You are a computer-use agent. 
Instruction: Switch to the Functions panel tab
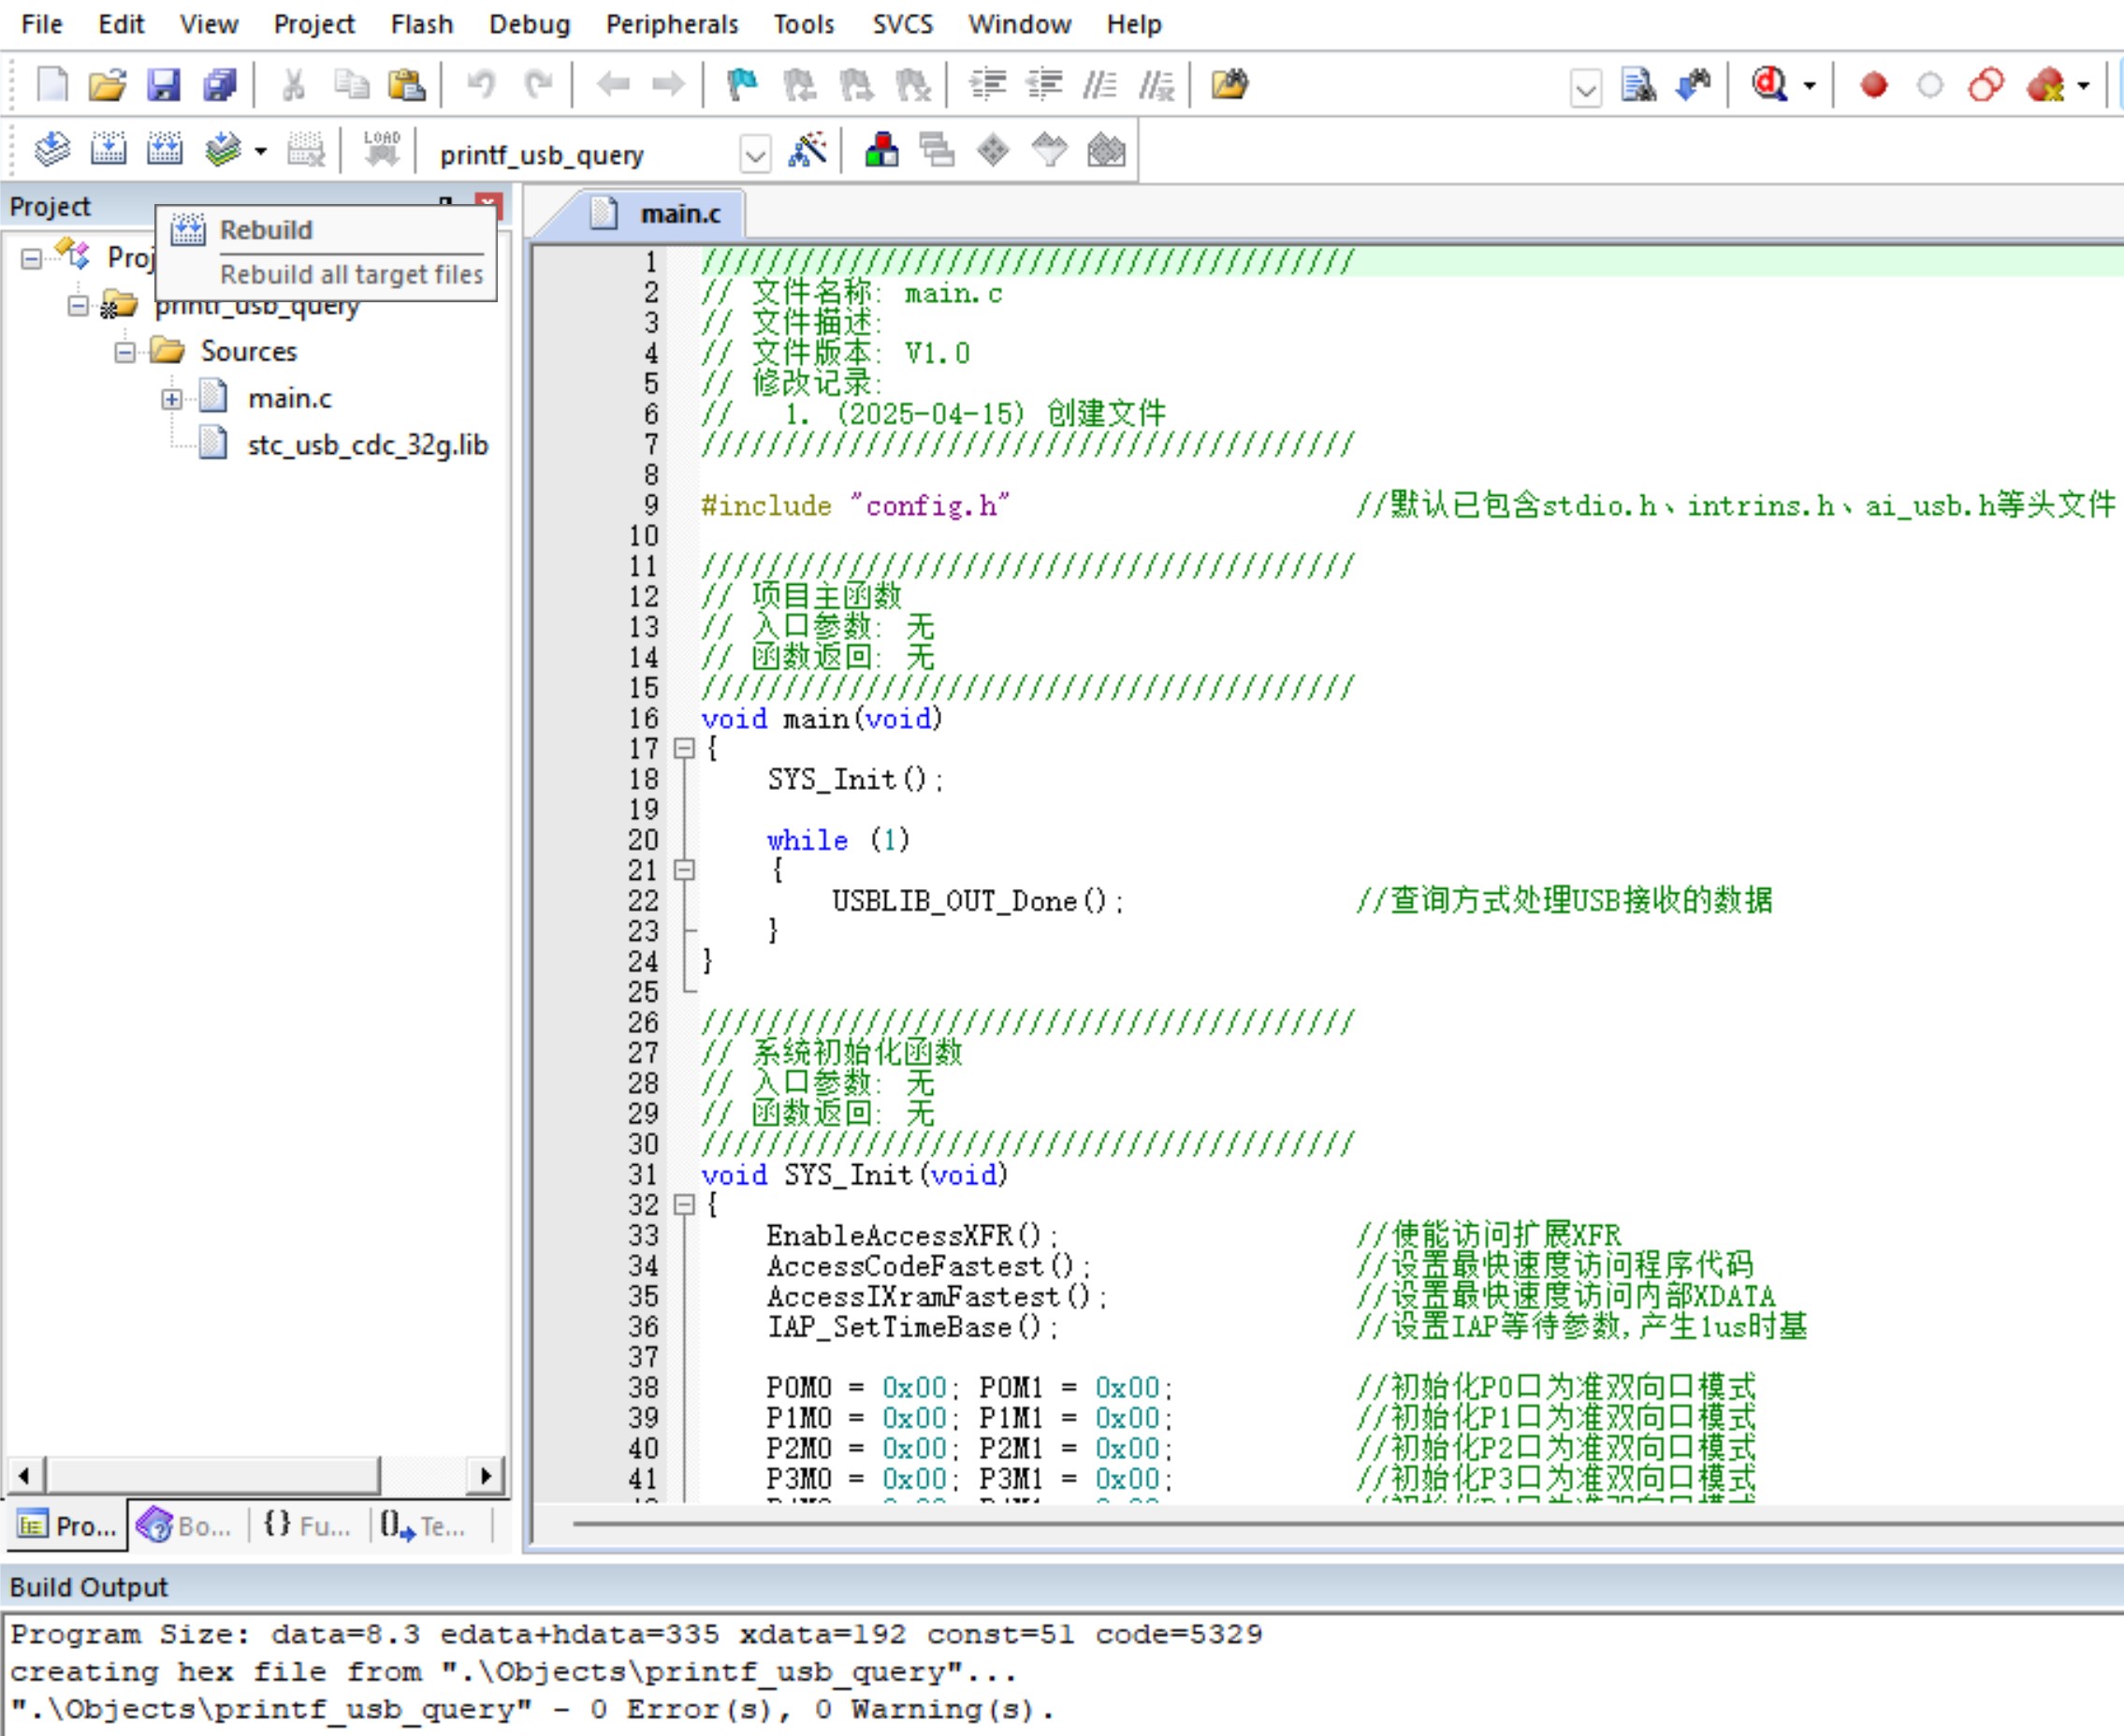[307, 1526]
